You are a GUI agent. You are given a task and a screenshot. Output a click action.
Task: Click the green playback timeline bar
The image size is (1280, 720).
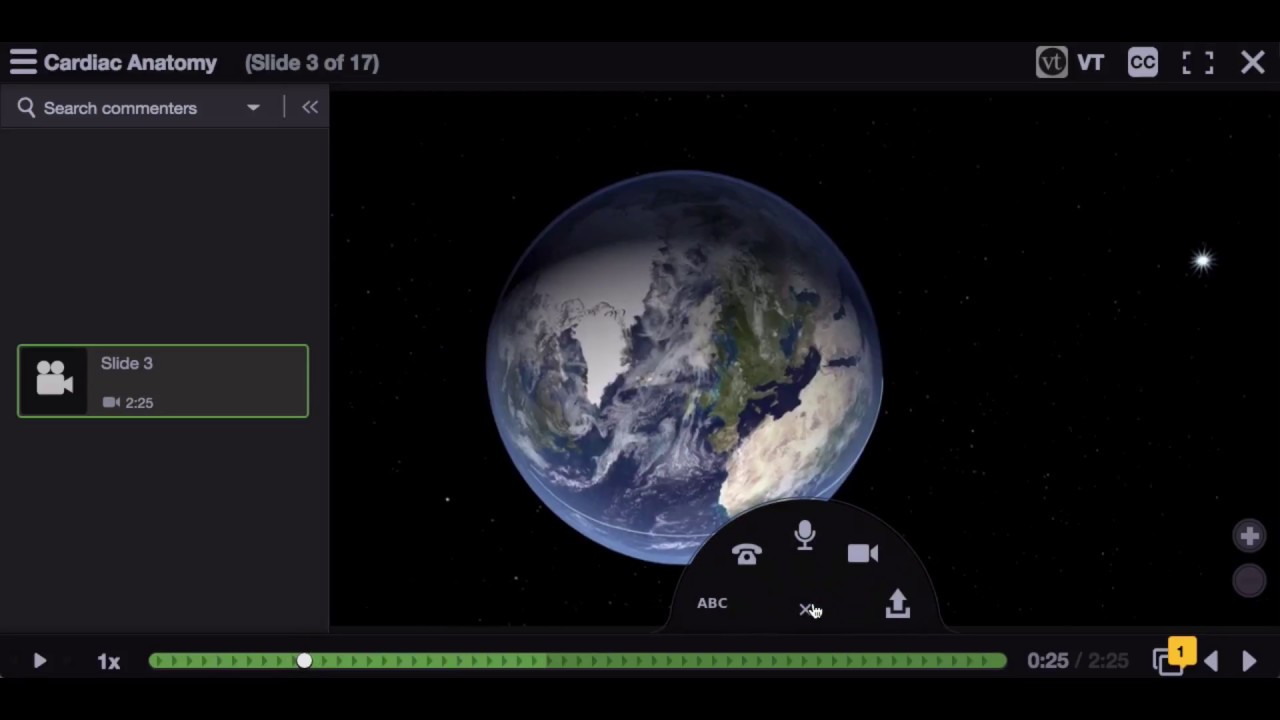pyautogui.click(x=578, y=661)
